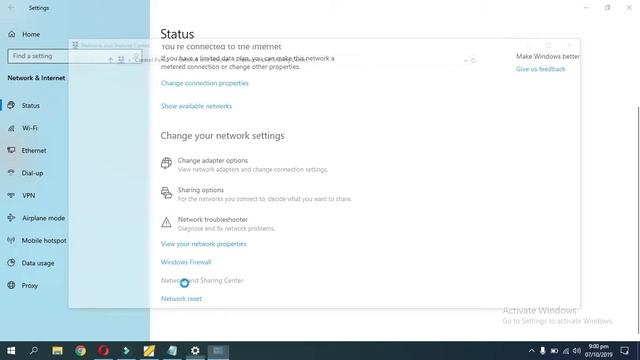The image size is (640, 360).
Task: Open the Wi-Fi settings page
Action: (x=30, y=128)
